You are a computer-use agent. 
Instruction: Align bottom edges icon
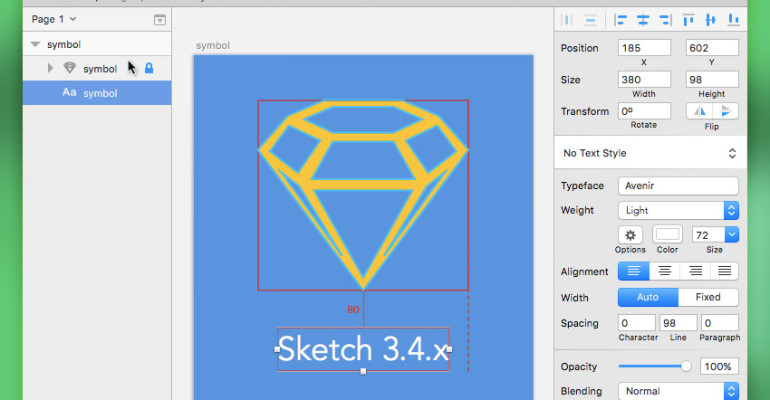pos(734,20)
